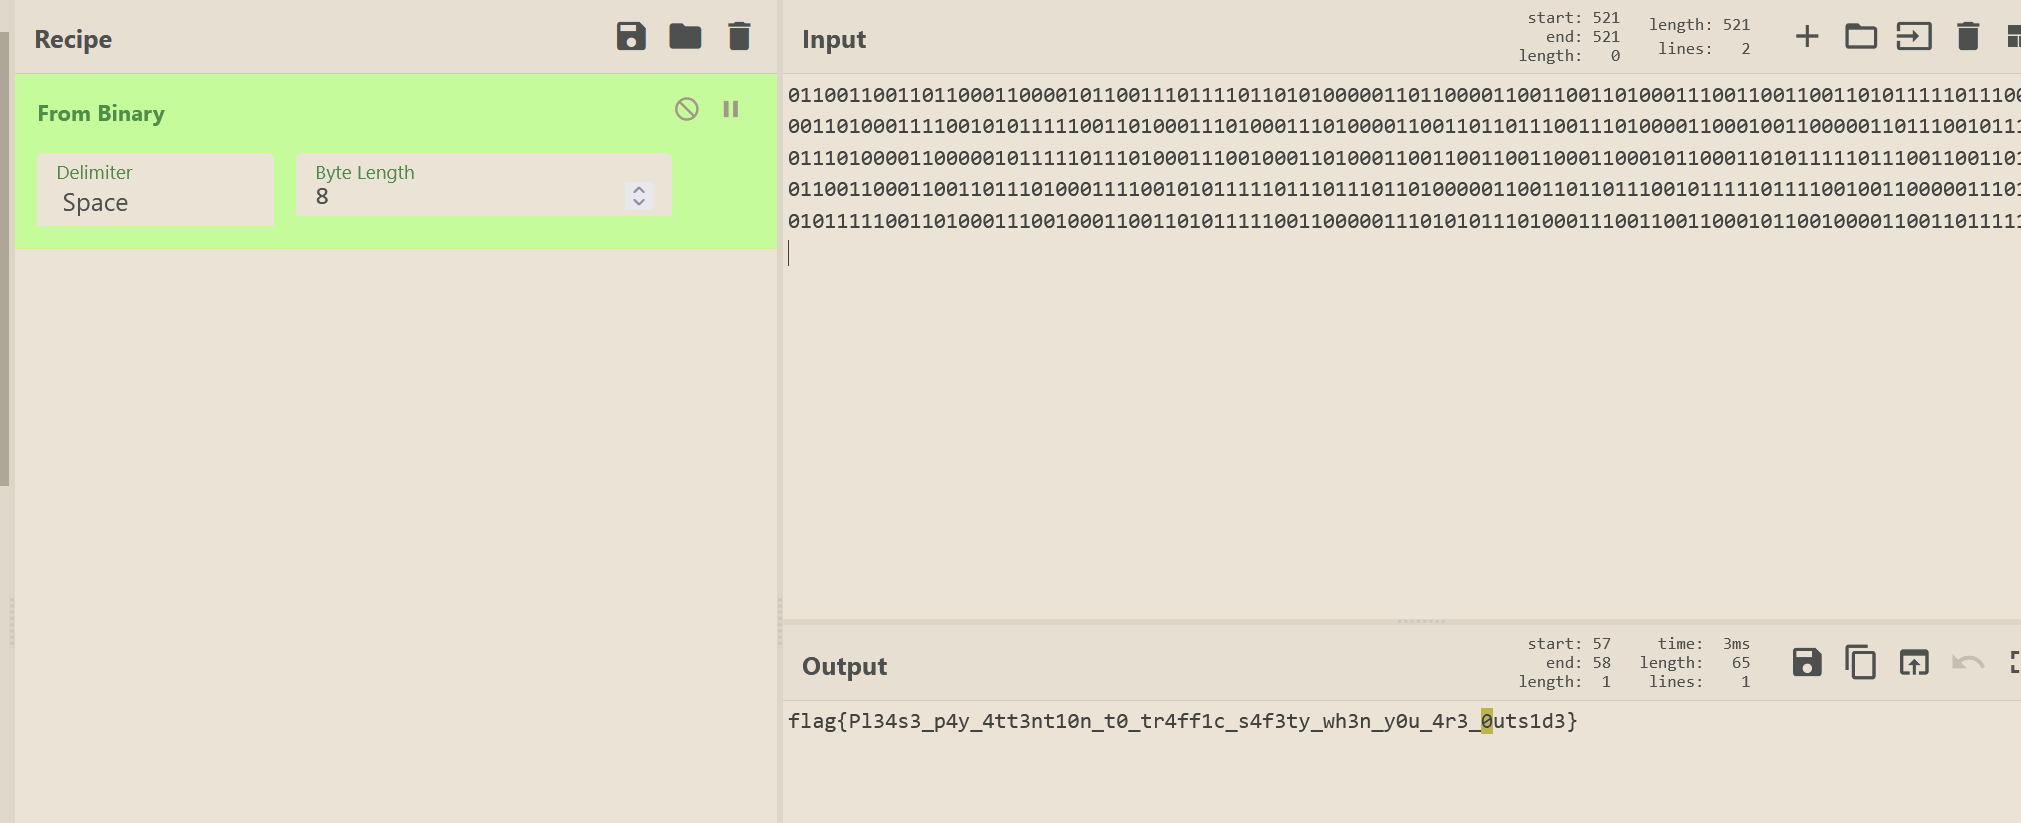Copy raw output to clipboard
The image size is (2021, 823).
1860,662
